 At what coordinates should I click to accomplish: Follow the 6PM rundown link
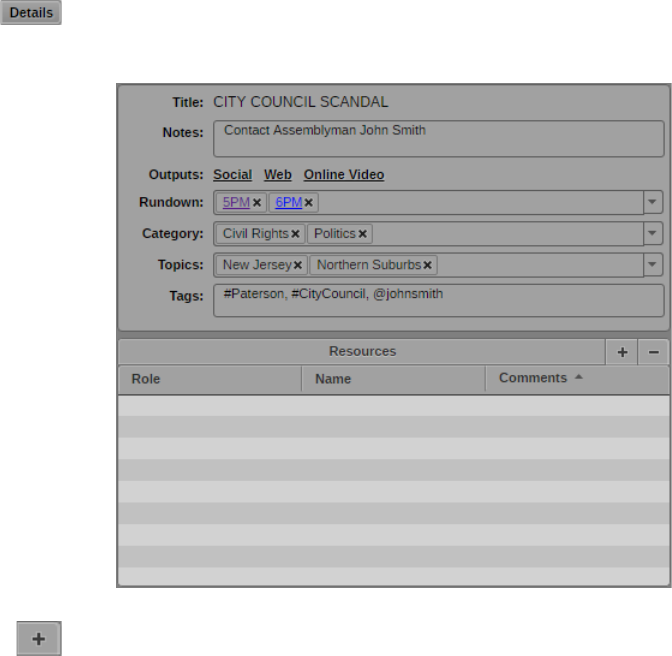(x=289, y=202)
